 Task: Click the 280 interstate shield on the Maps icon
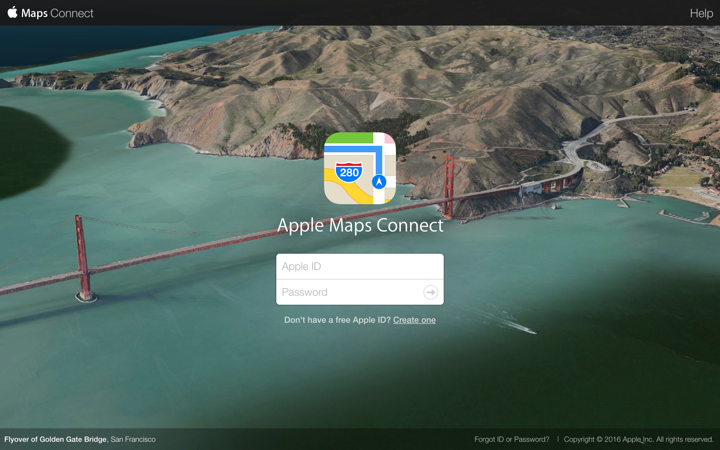point(349,172)
